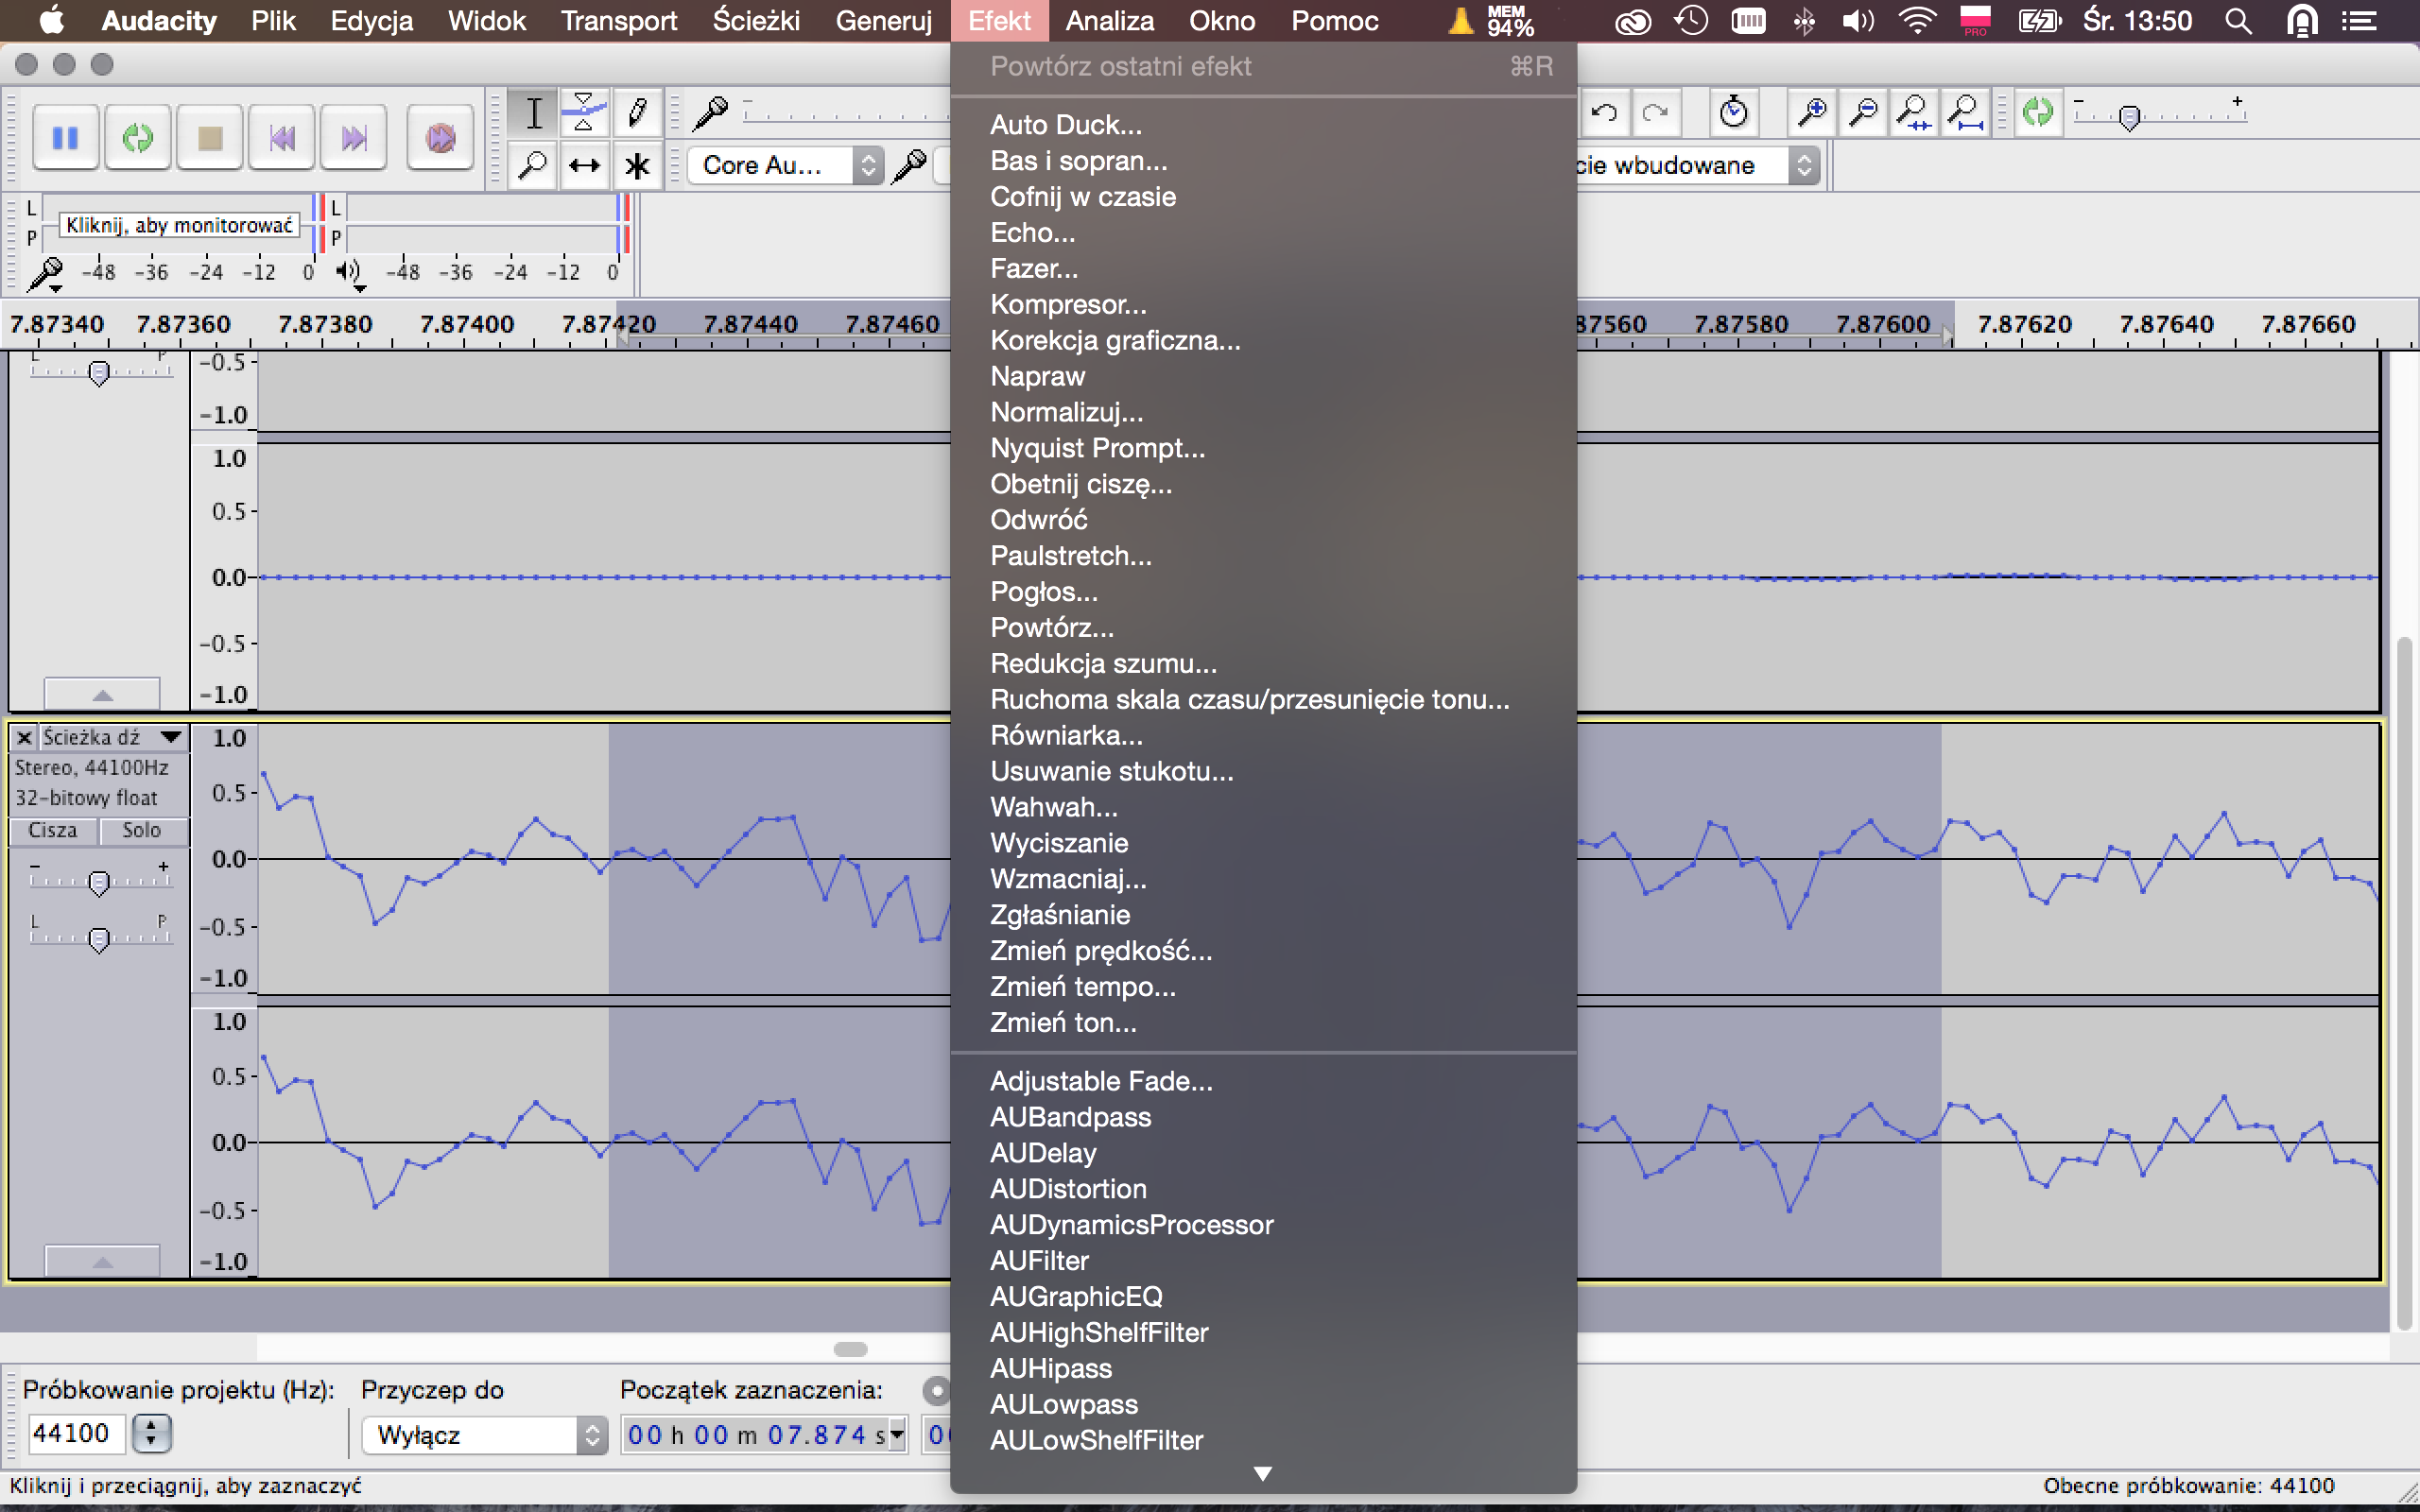
Task: Select the Draw pencil tool
Action: 637,113
